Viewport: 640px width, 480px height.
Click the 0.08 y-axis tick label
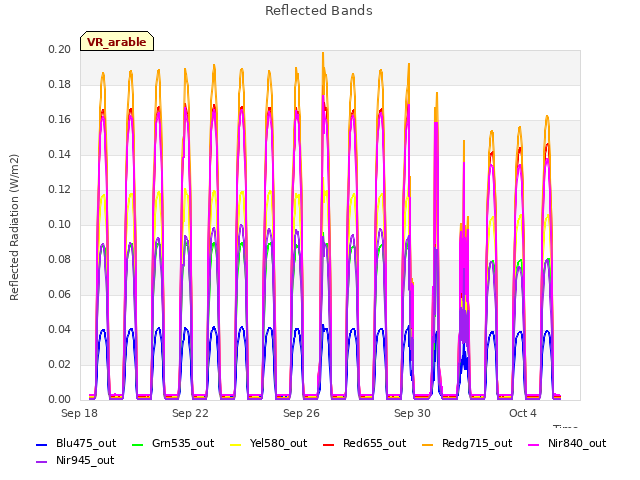point(60,260)
